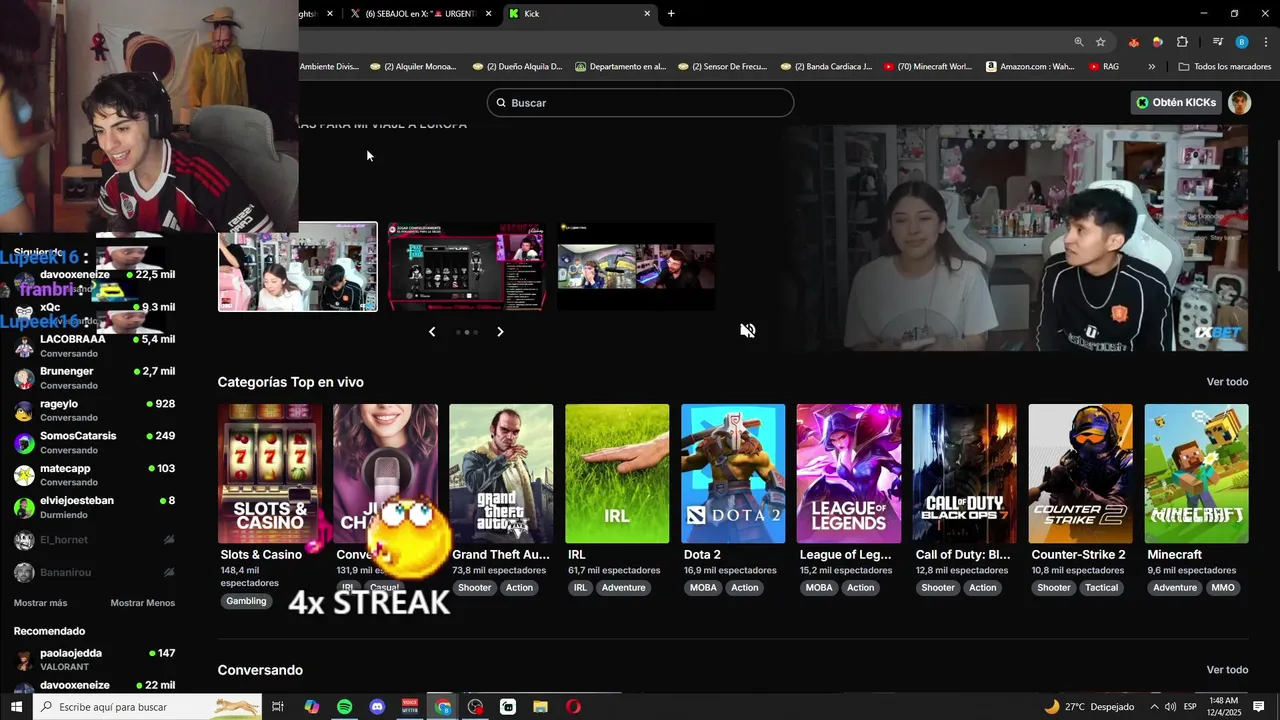Open the Slots & Casino category cover

(x=270, y=473)
